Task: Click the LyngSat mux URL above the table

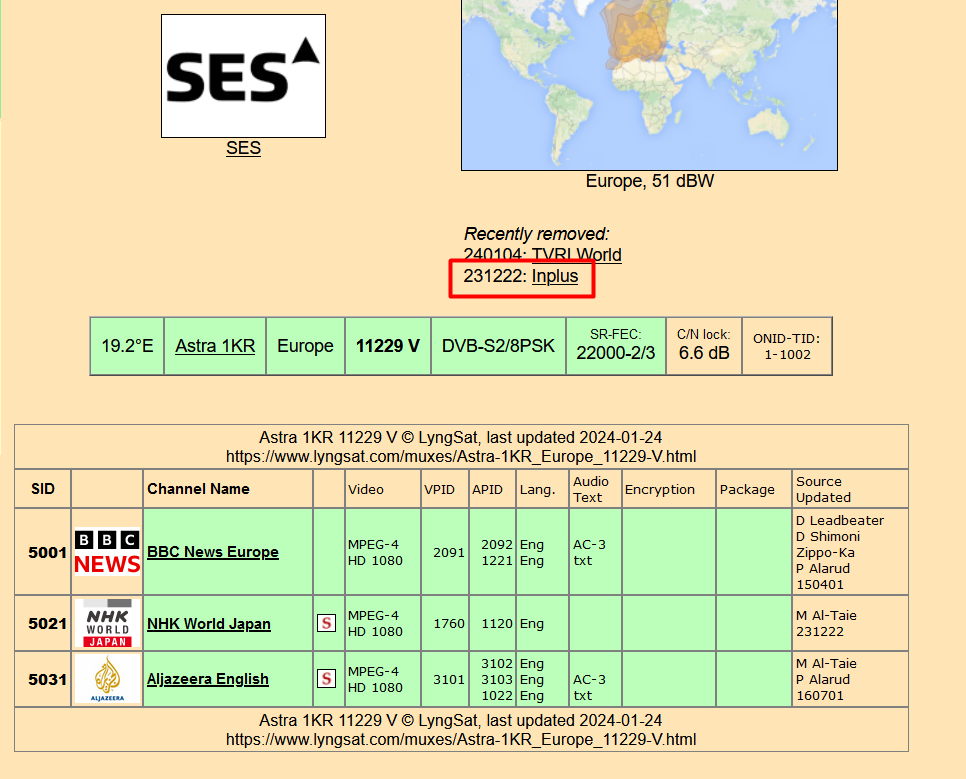Action: pyautogui.click(x=461, y=457)
